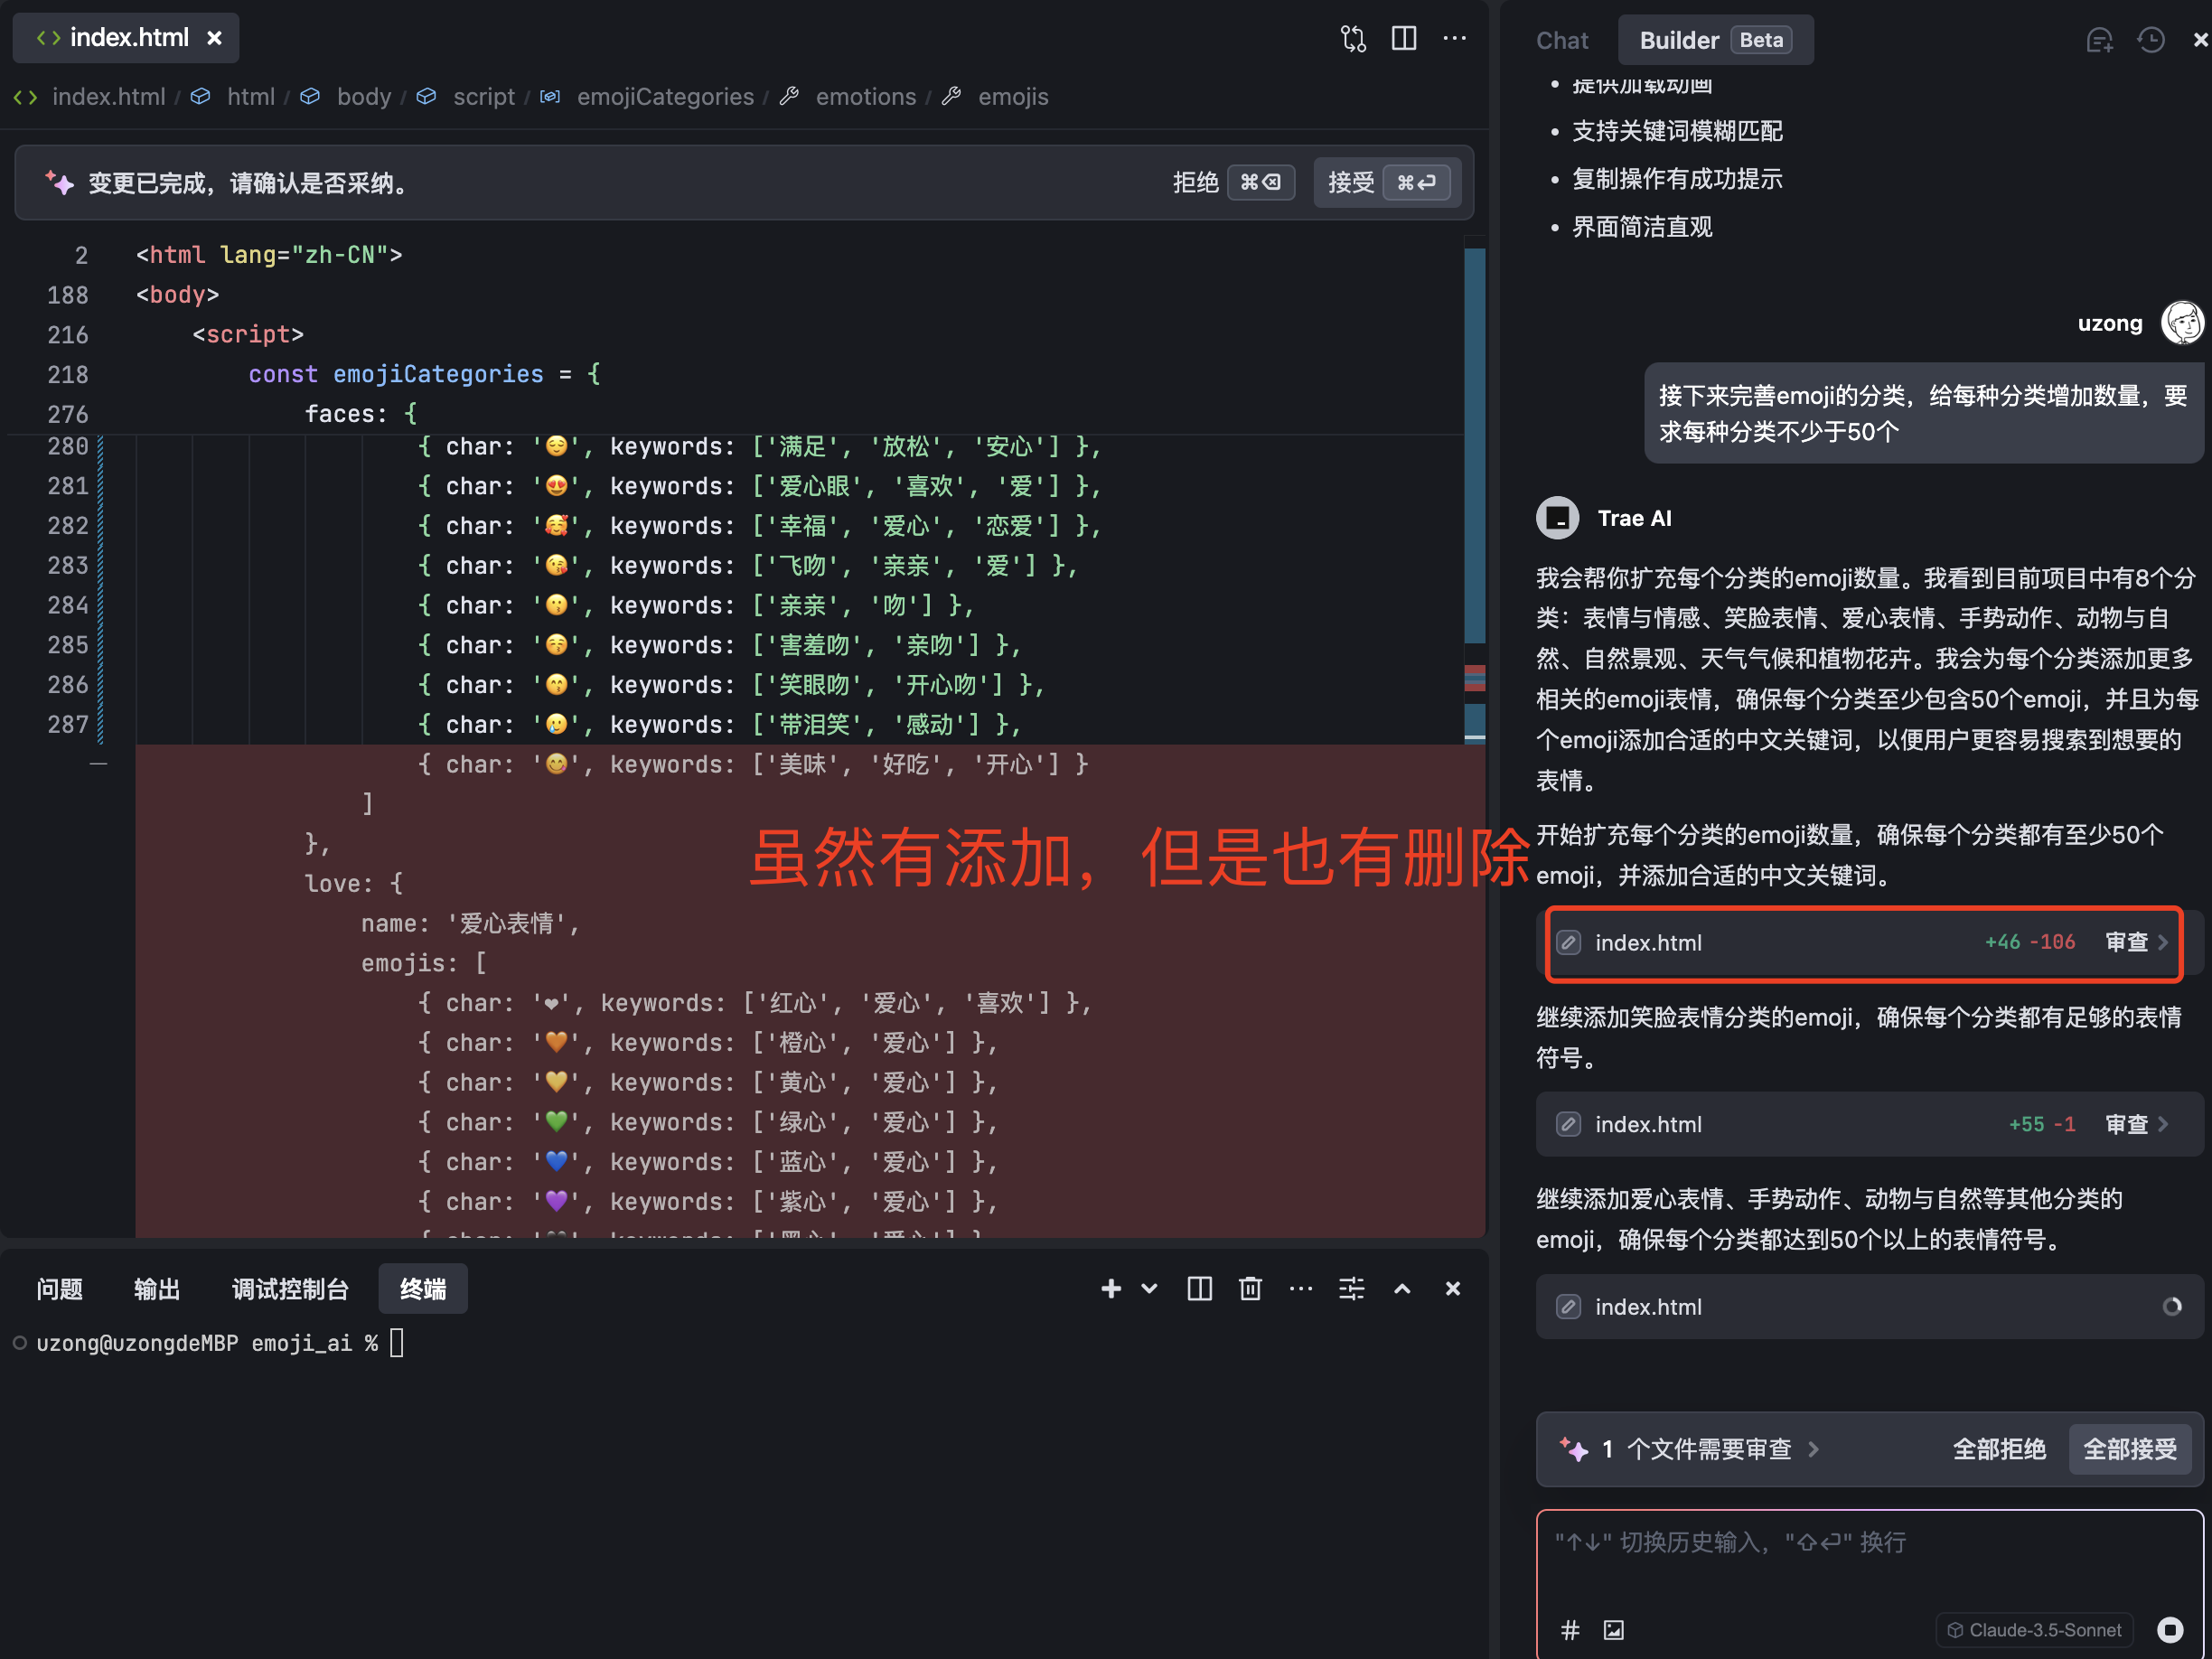The width and height of the screenshot is (2212, 1659).
Task: Open the new terminal dropdown arrow
Action: click(x=1149, y=1288)
